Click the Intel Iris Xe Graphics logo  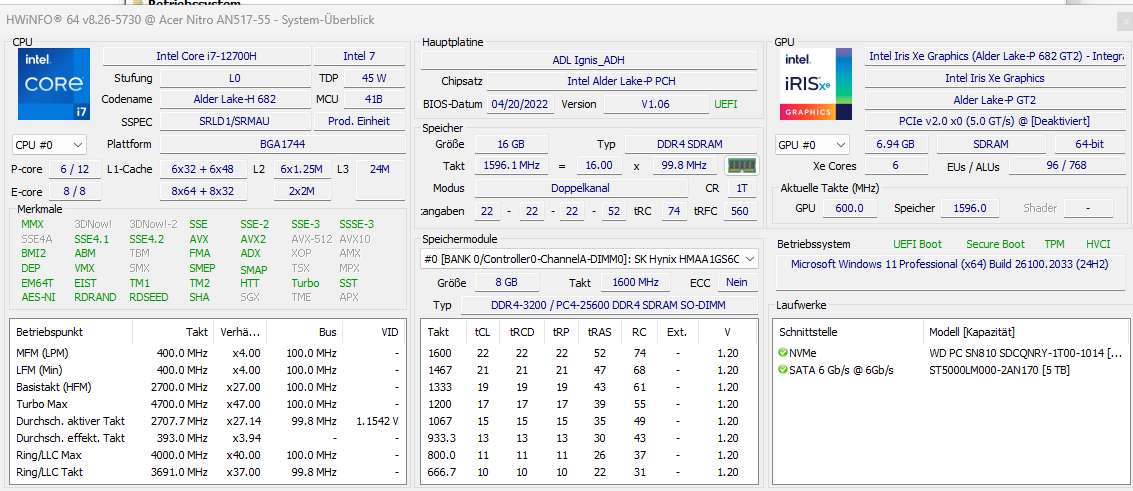point(816,84)
